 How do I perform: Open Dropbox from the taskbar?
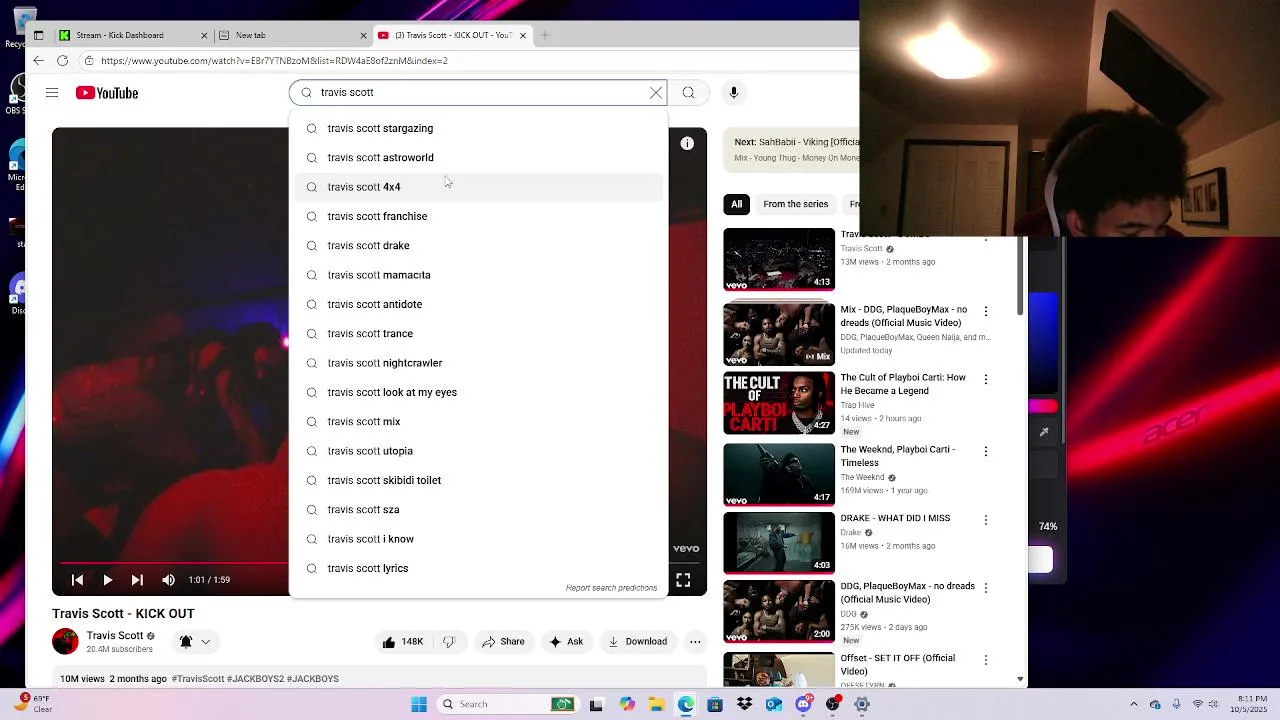pyautogui.click(x=744, y=704)
